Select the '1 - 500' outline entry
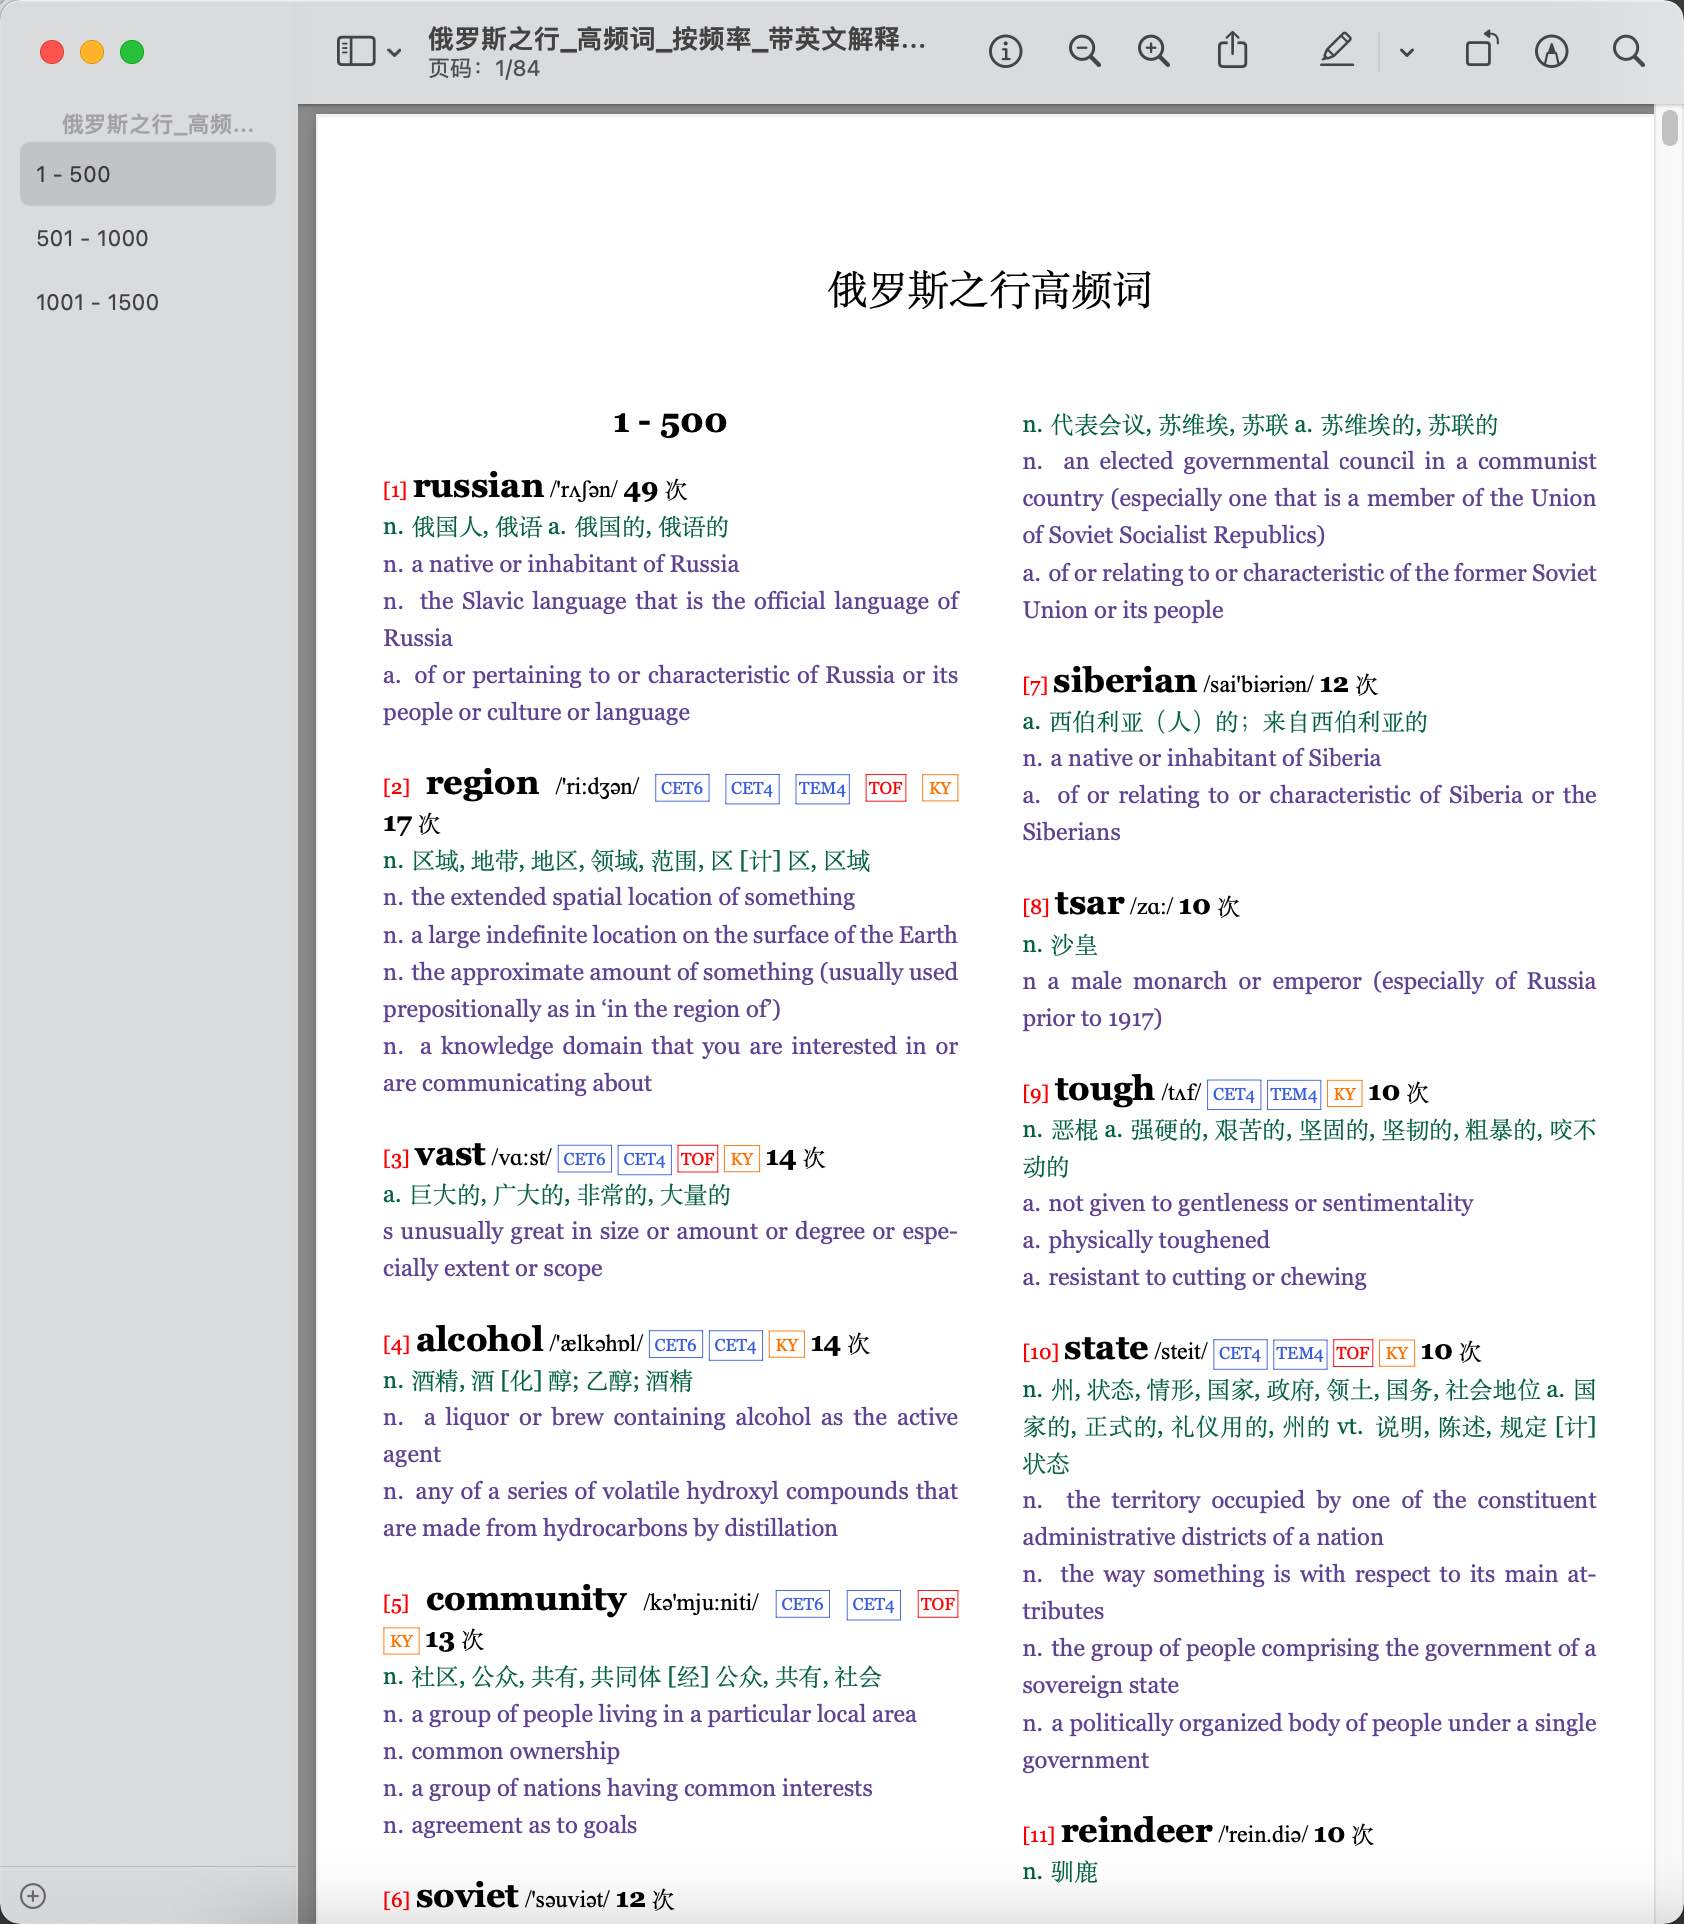Image resolution: width=1684 pixels, height=1924 pixels. click(x=148, y=174)
